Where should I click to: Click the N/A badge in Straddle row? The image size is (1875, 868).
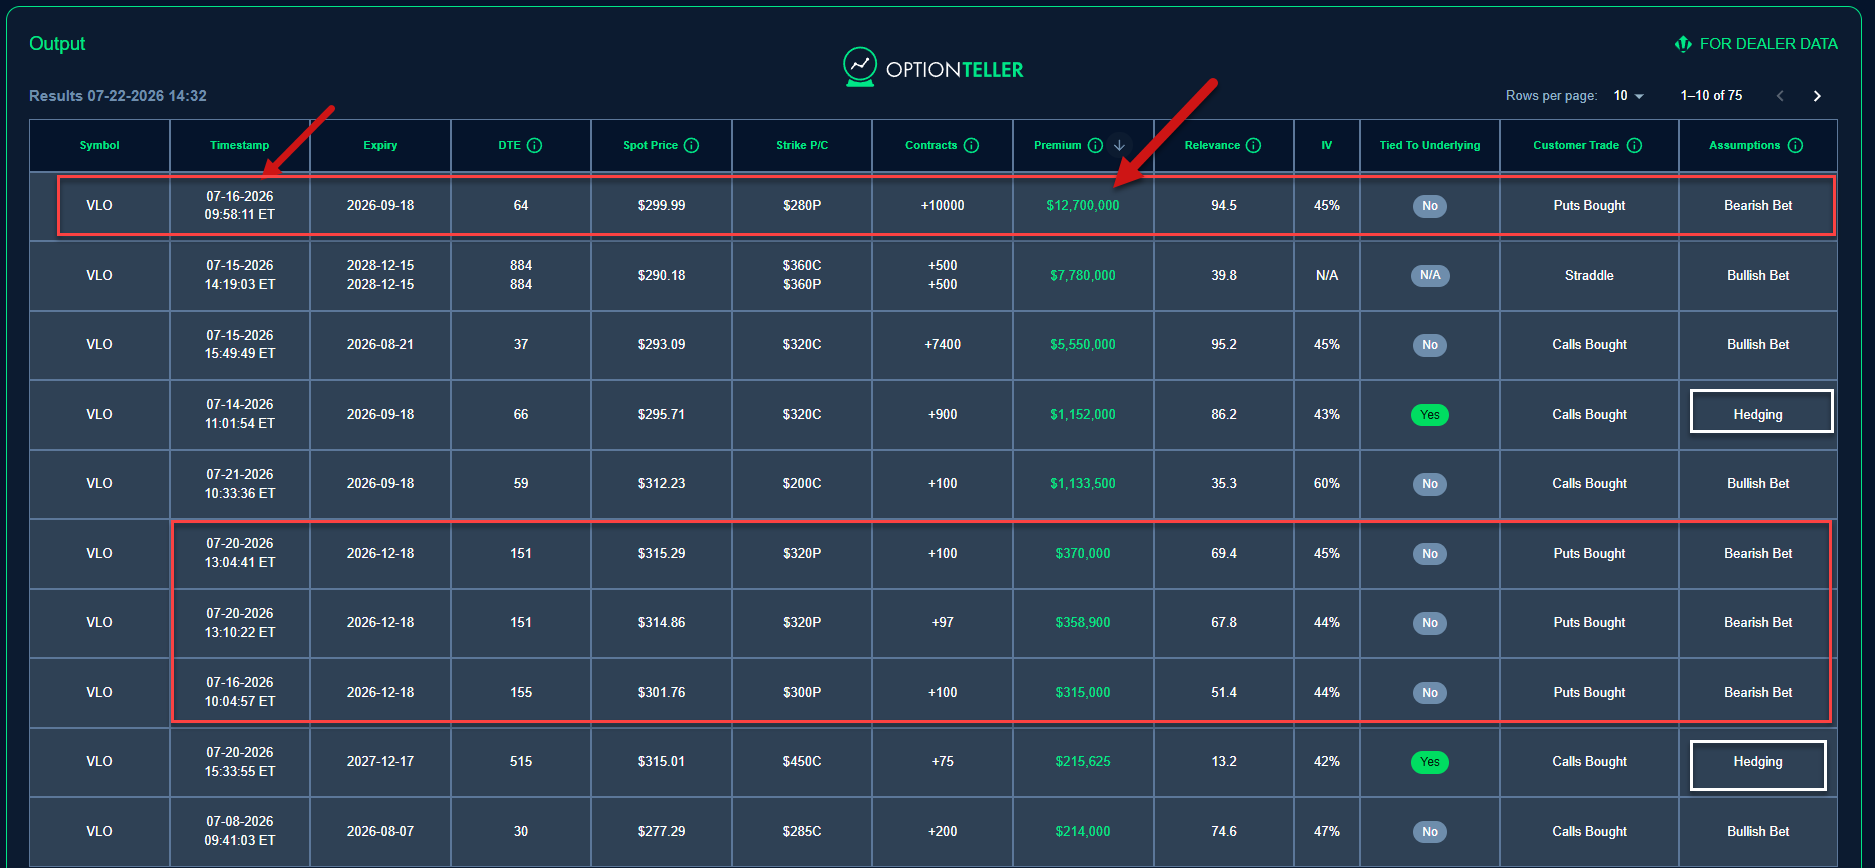pos(1430,275)
